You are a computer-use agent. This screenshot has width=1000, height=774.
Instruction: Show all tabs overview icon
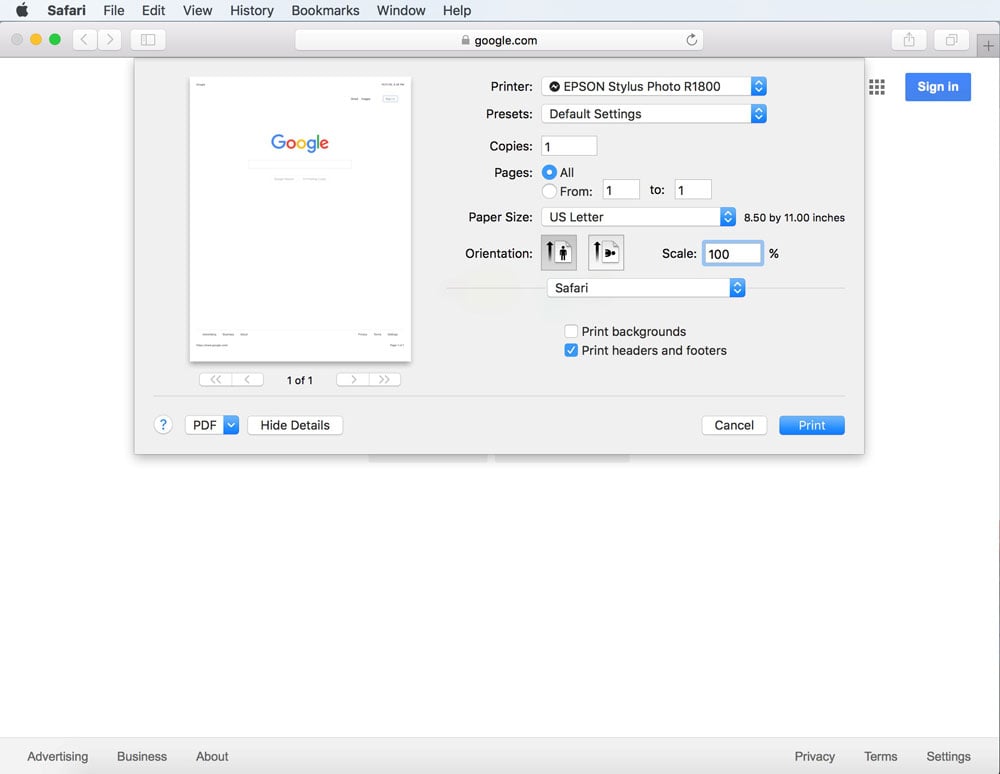pos(952,40)
